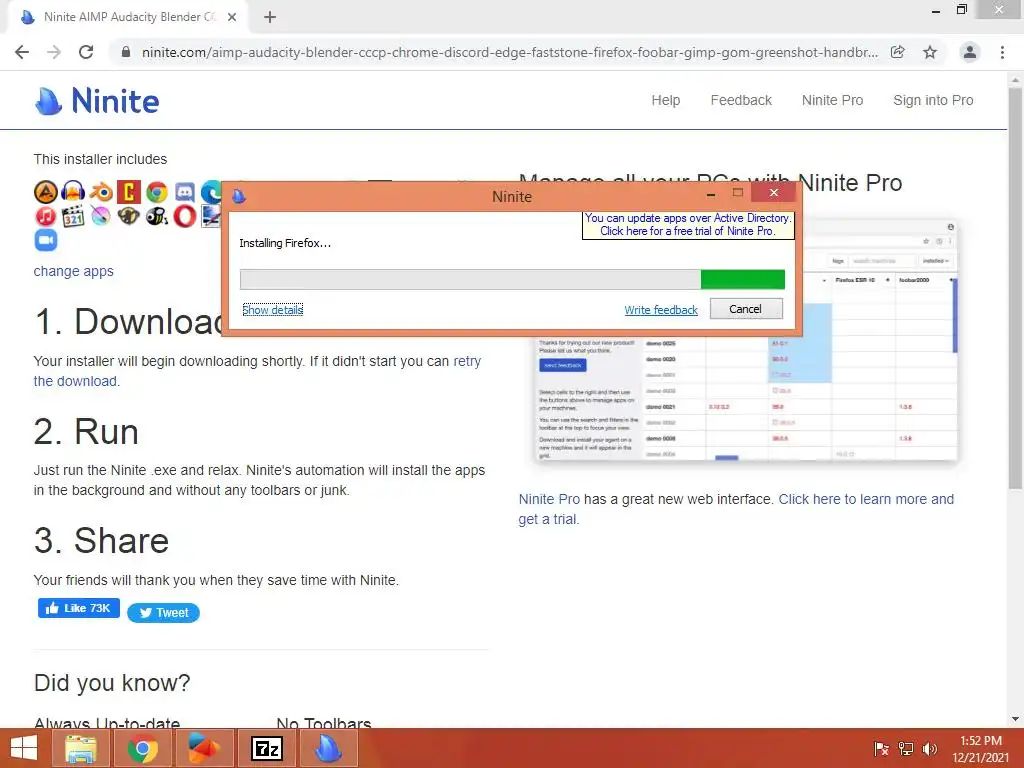Click here to learn more and get a trial
Screen dimensions: 1024x768
866,500
